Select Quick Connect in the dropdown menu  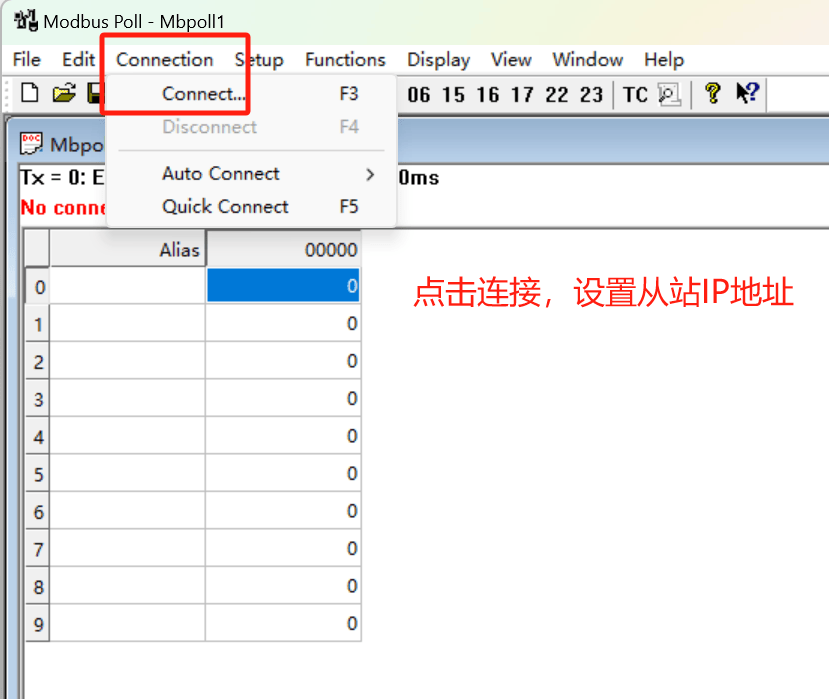point(251,206)
